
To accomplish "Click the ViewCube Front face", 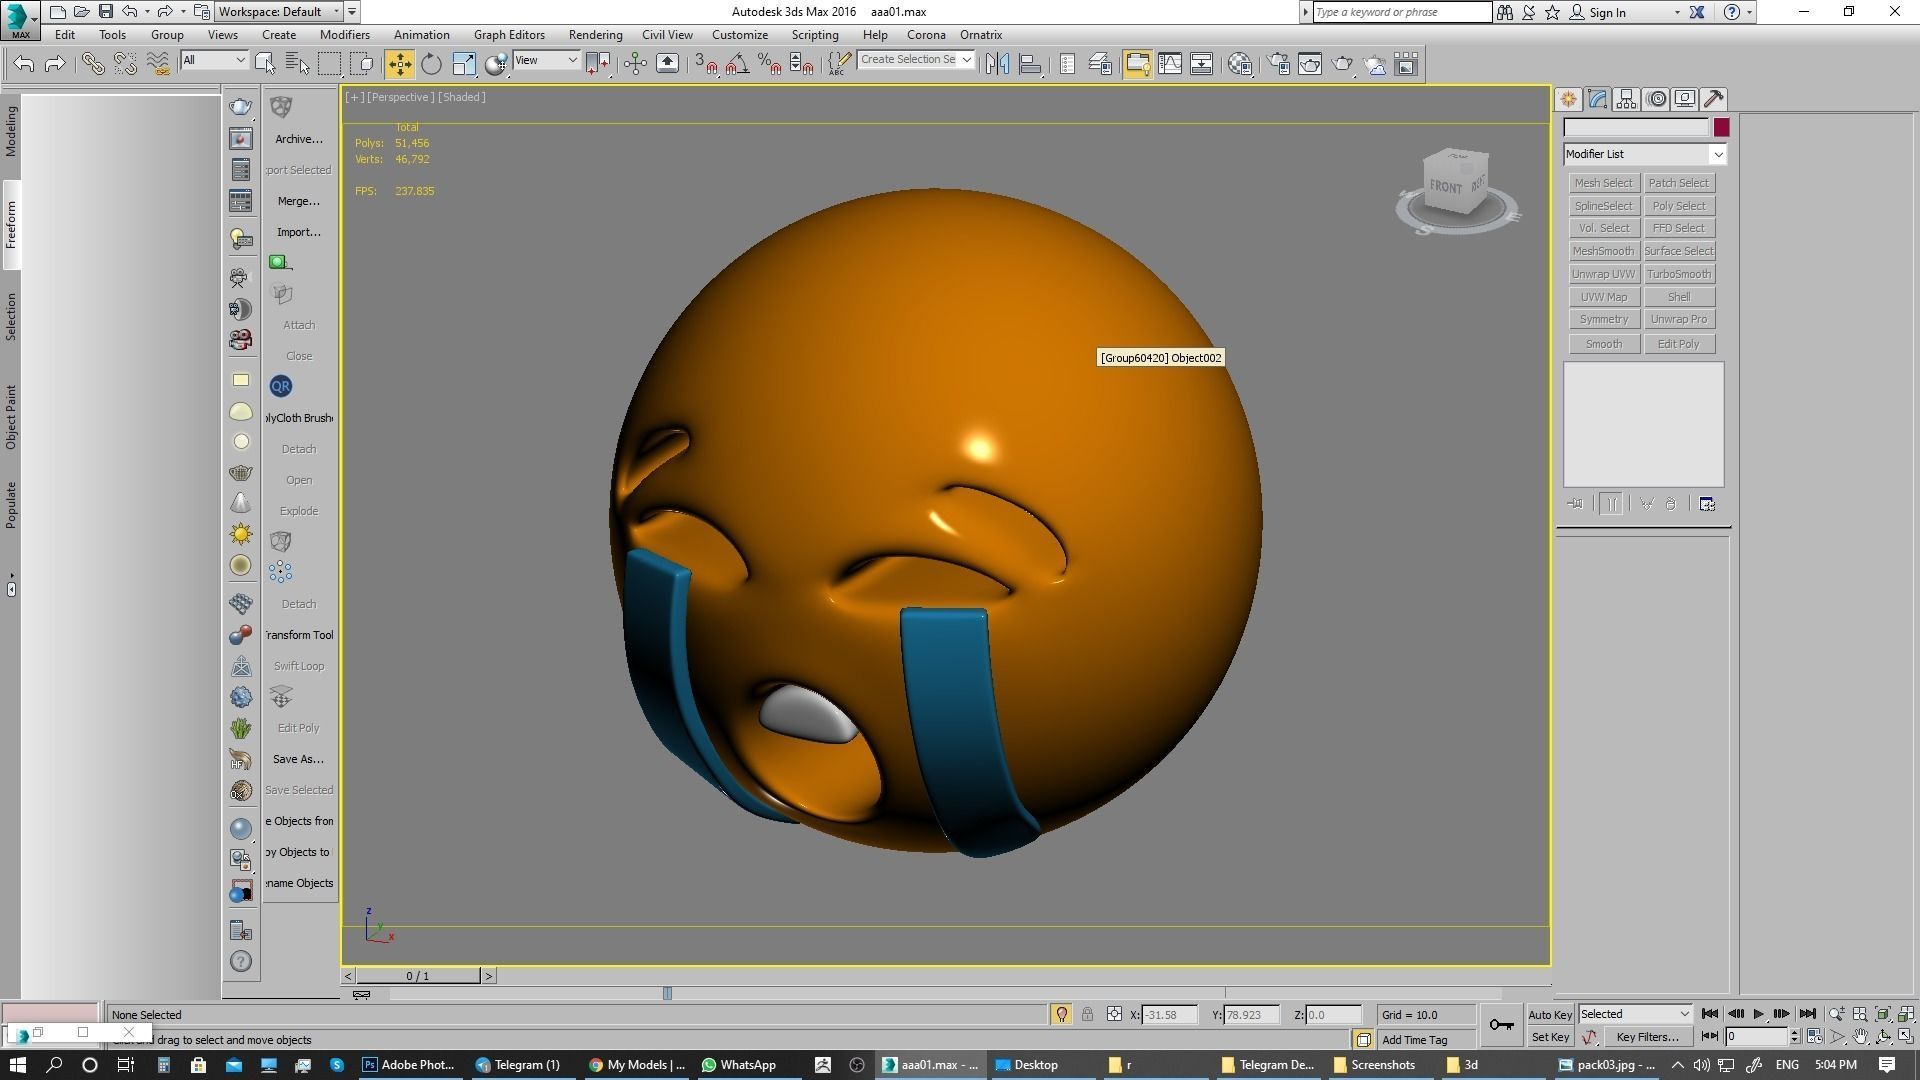I will [1446, 186].
